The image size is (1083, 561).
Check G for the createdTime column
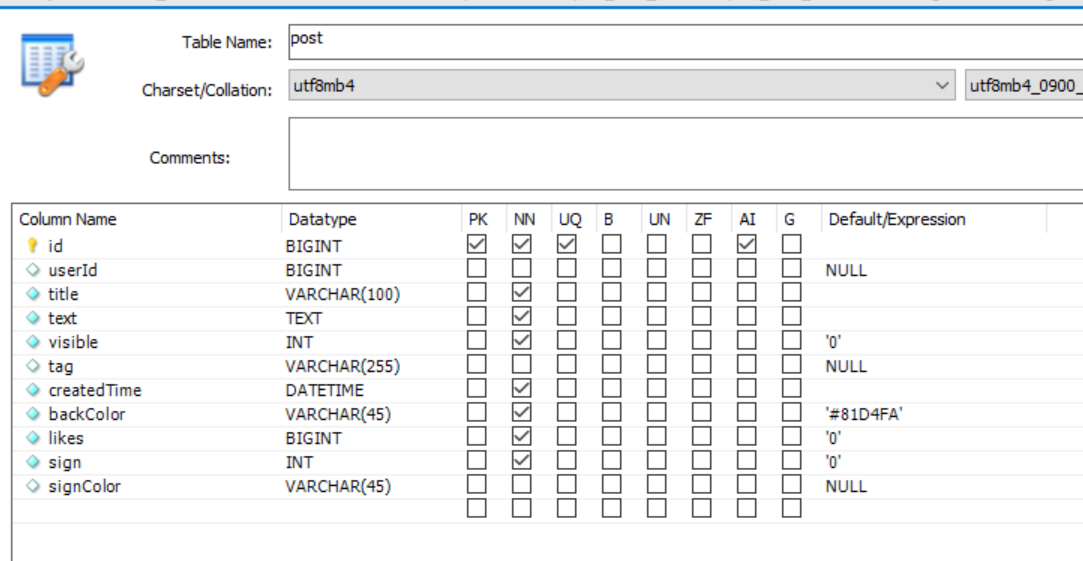click(792, 388)
